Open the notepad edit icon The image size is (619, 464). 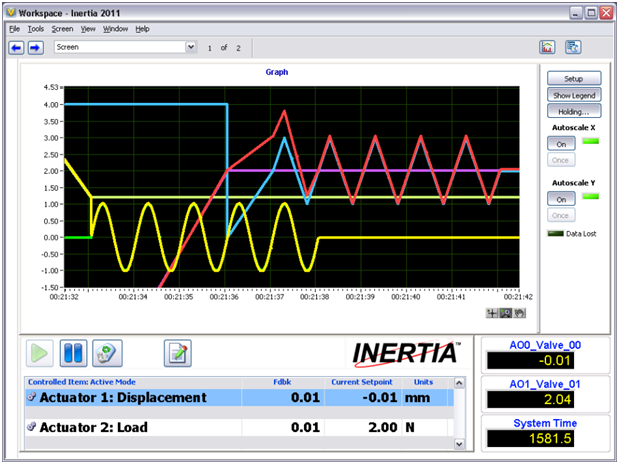coord(177,353)
